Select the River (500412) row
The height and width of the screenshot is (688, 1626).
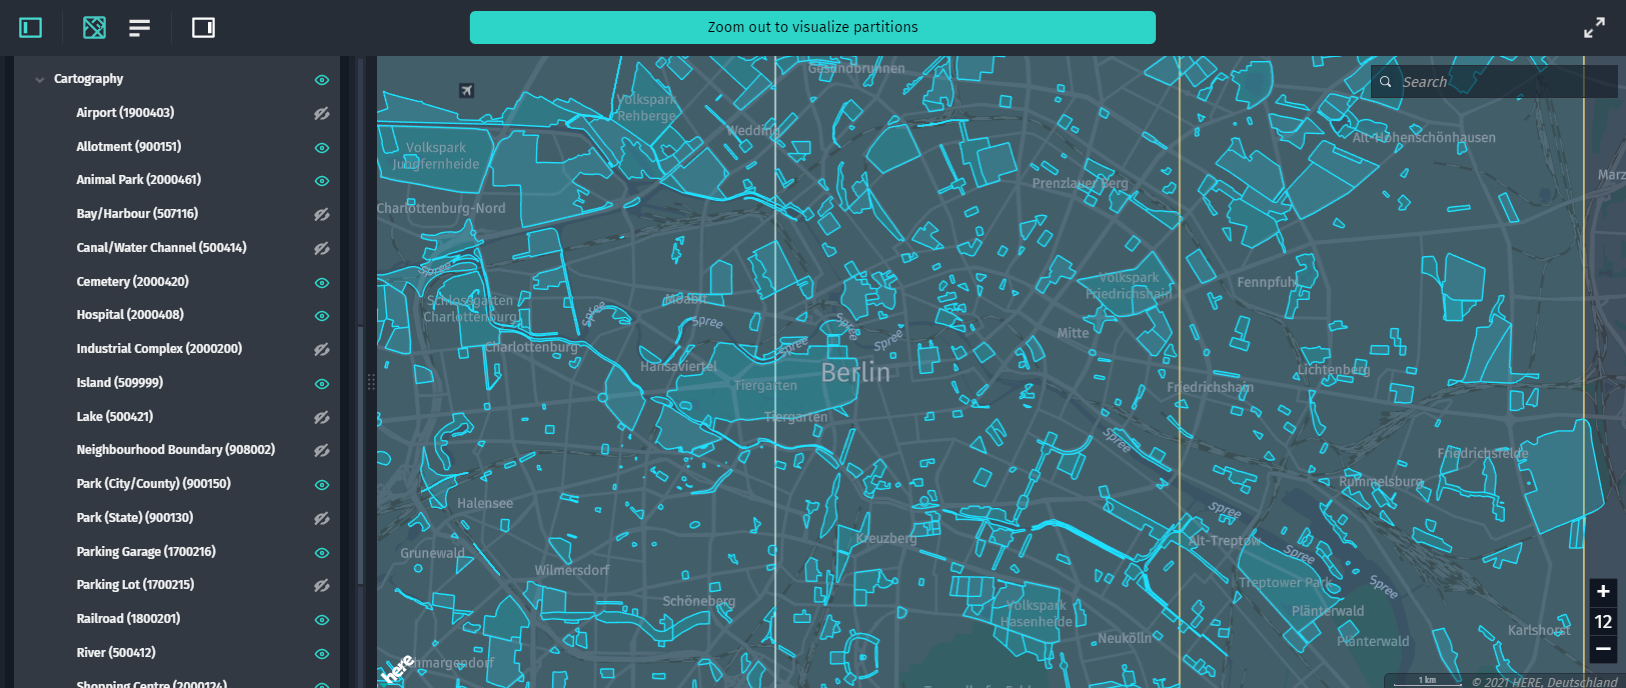177,653
